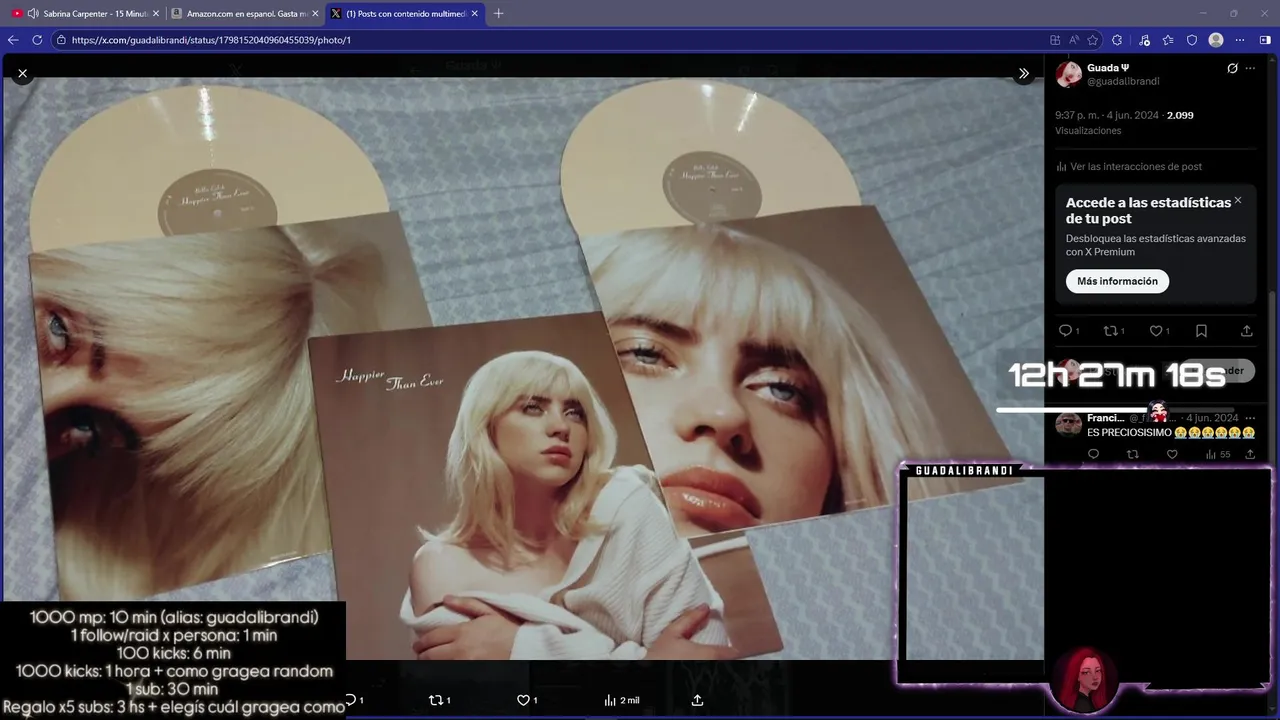The width and height of the screenshot is (1280, 720).
Task: Open Franci's avatar on the reply
Action: pos(1068,423)
